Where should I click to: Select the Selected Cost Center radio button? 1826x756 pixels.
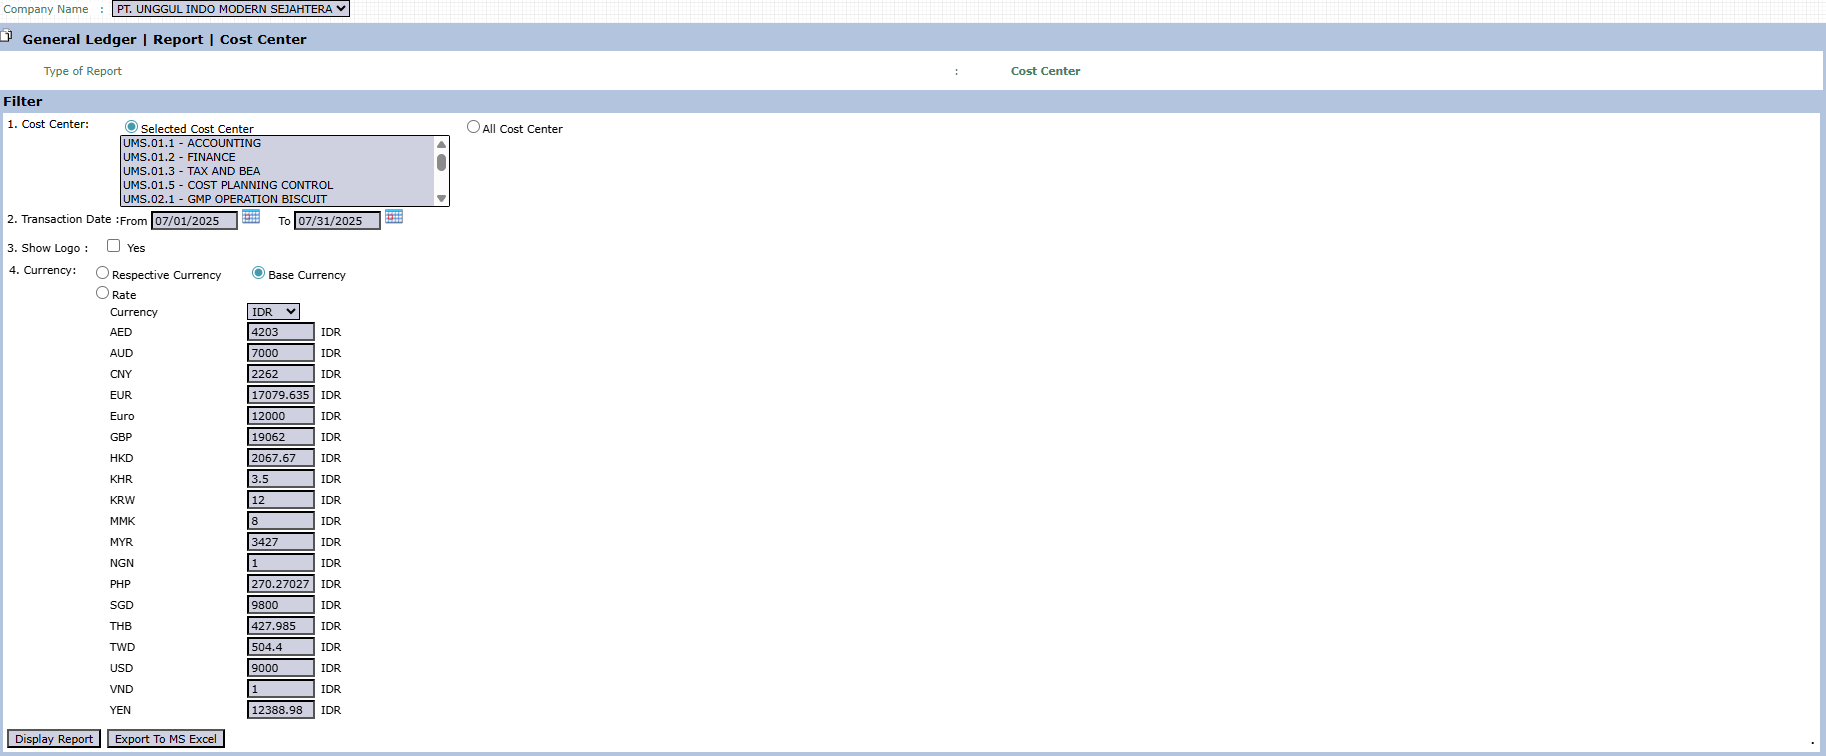point(131,127)
